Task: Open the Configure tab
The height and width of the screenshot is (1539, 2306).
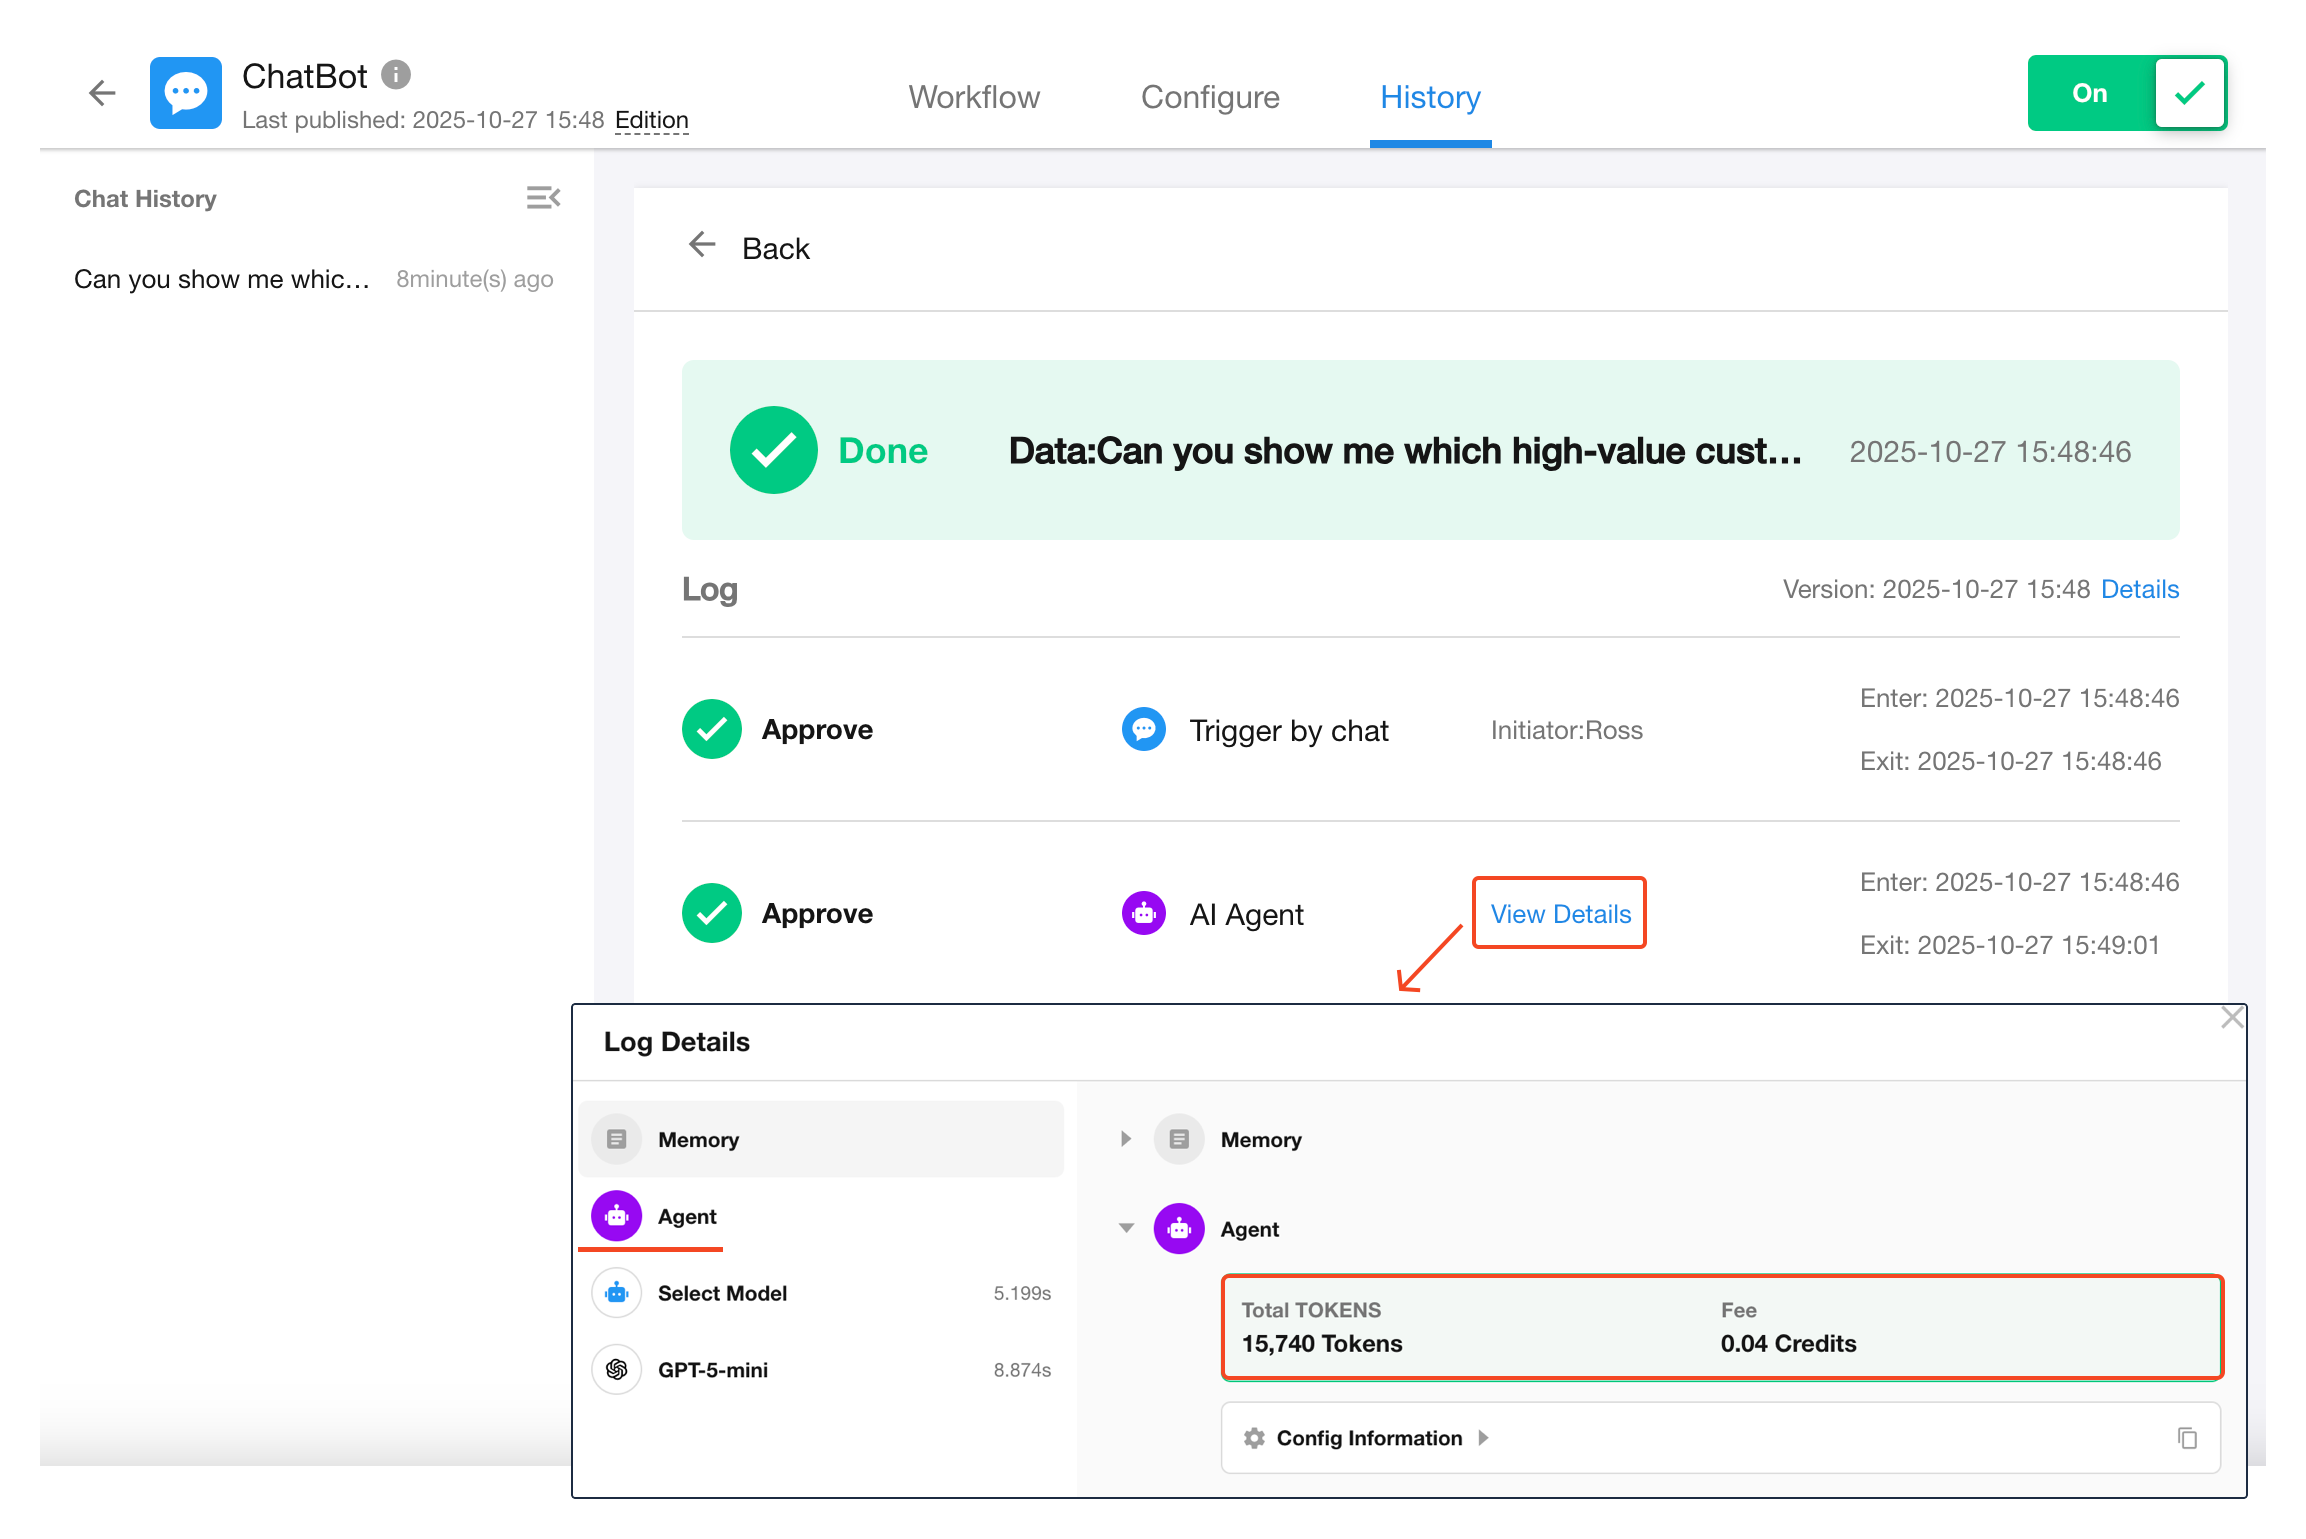Action: click(x=1210, y=97)
